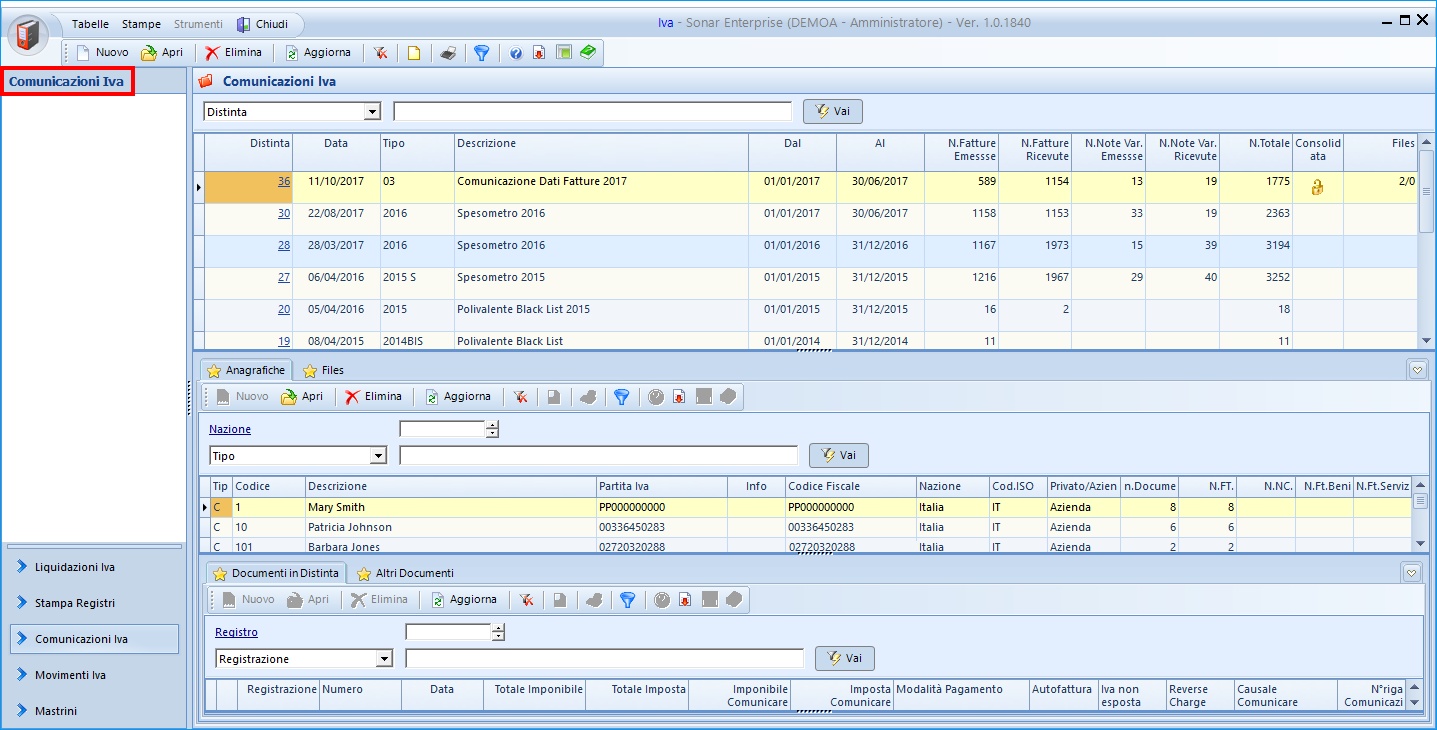Open the Tabelle menu

click(90, 24)
